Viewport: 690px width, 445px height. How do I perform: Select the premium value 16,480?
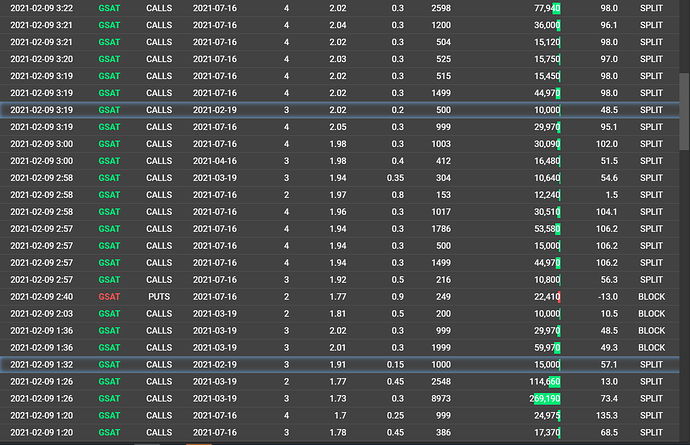click(547, 161)
